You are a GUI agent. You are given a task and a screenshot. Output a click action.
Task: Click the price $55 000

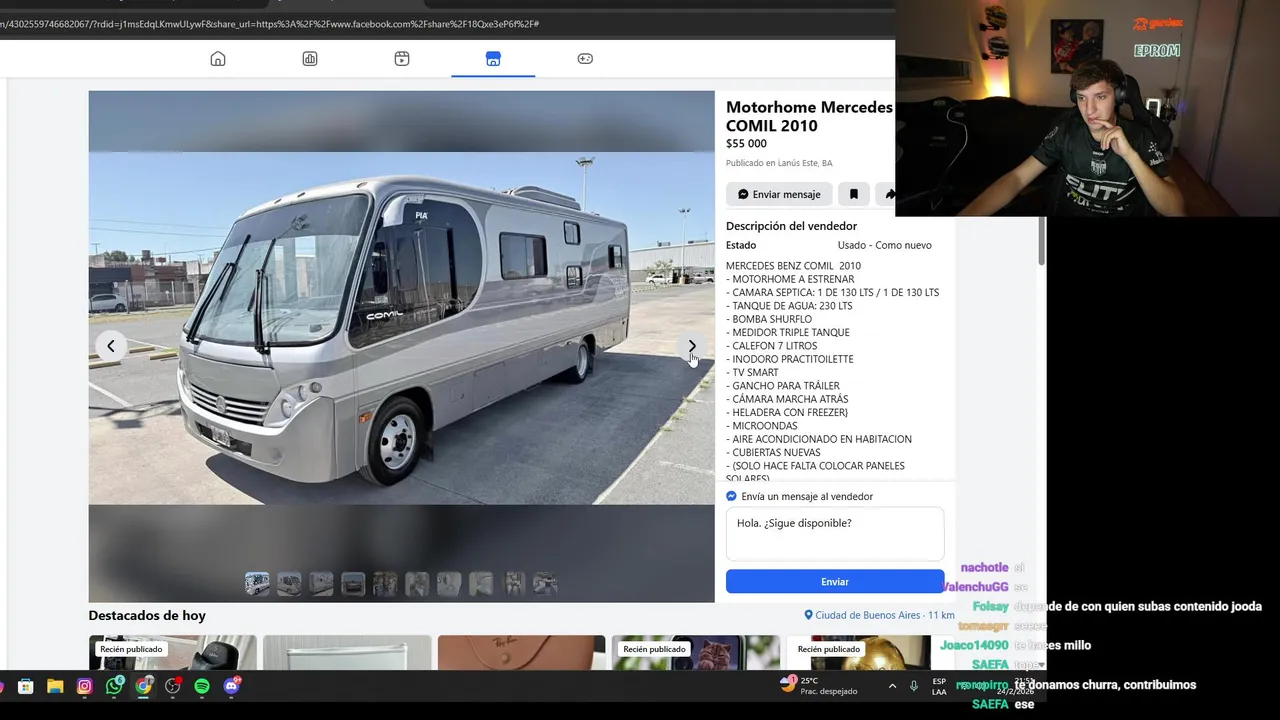(x=746, y=144)
